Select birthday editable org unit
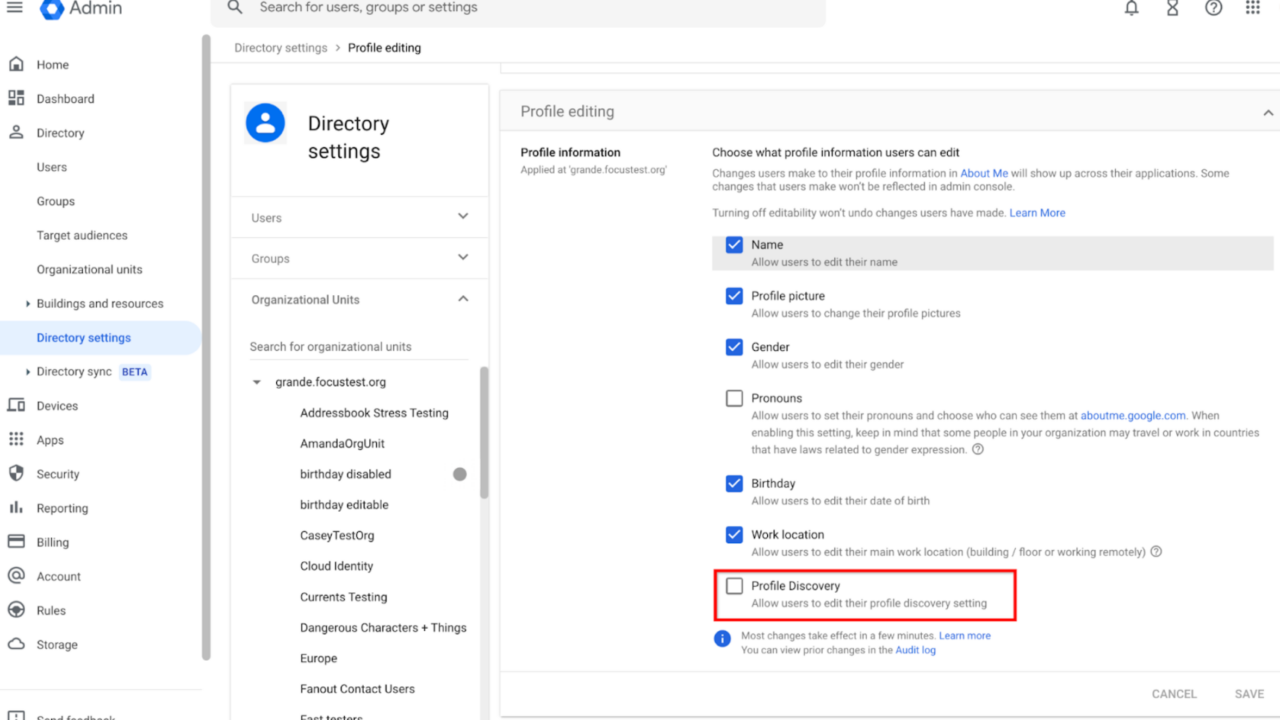The width and height of the screenshot is (1280, 720). coord(344,505)
